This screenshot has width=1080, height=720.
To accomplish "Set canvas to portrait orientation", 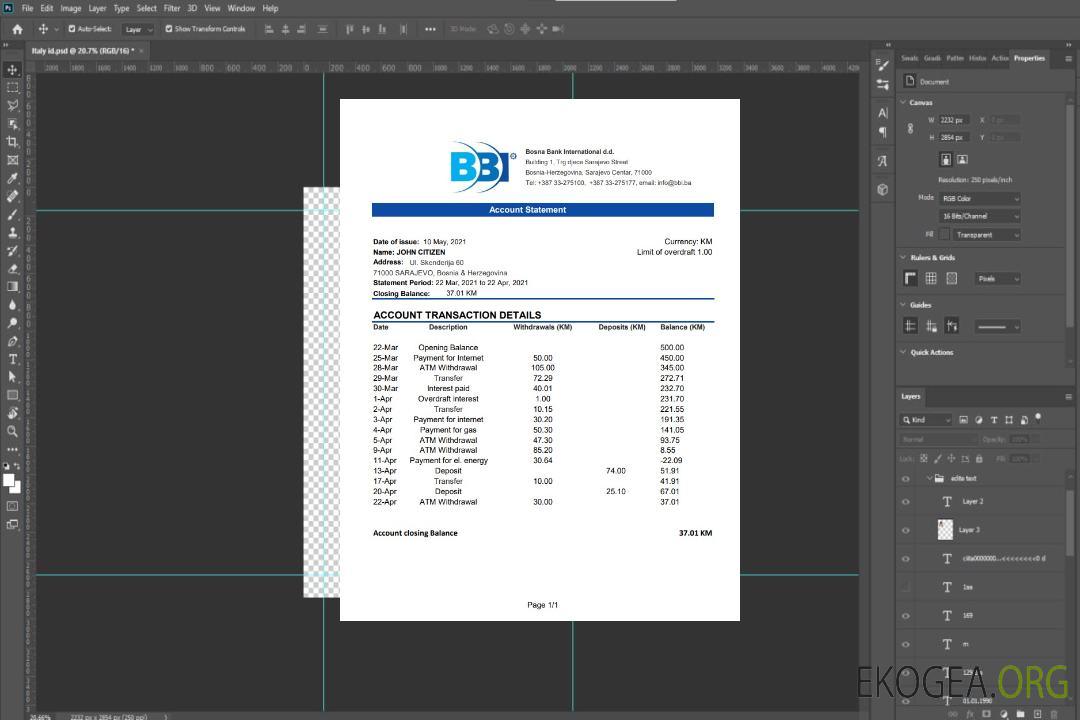I will click(x=946, y=160).
